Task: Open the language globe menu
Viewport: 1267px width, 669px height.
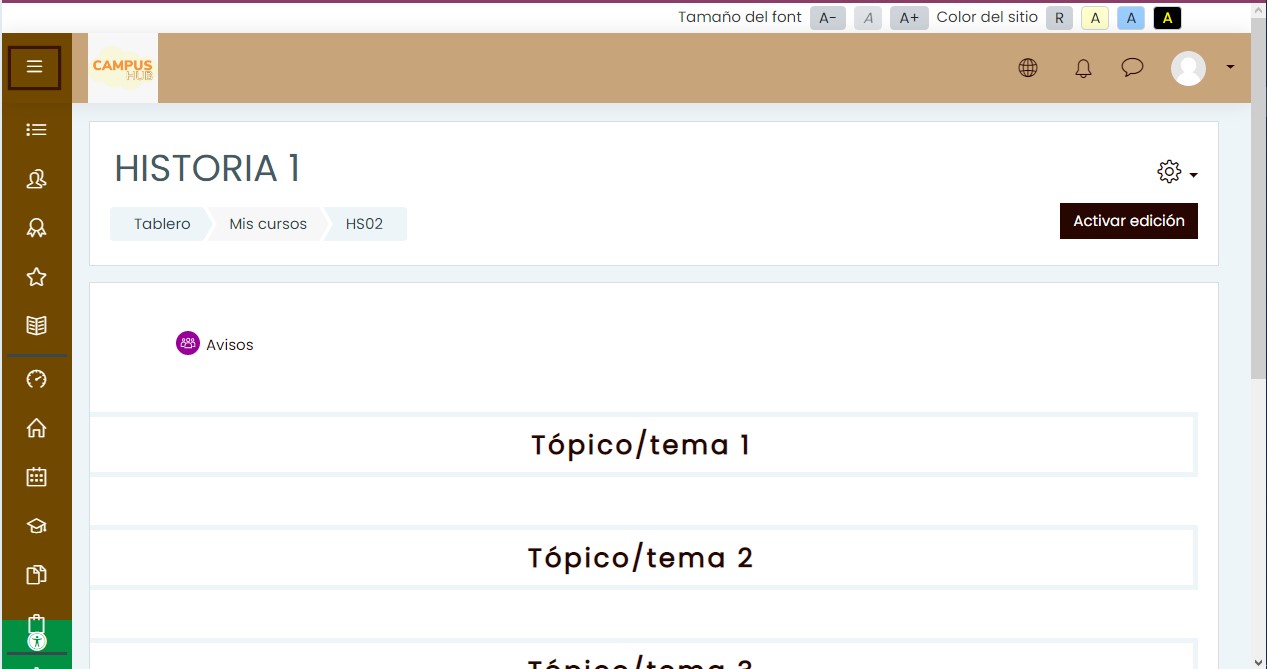Action: 1028,68
